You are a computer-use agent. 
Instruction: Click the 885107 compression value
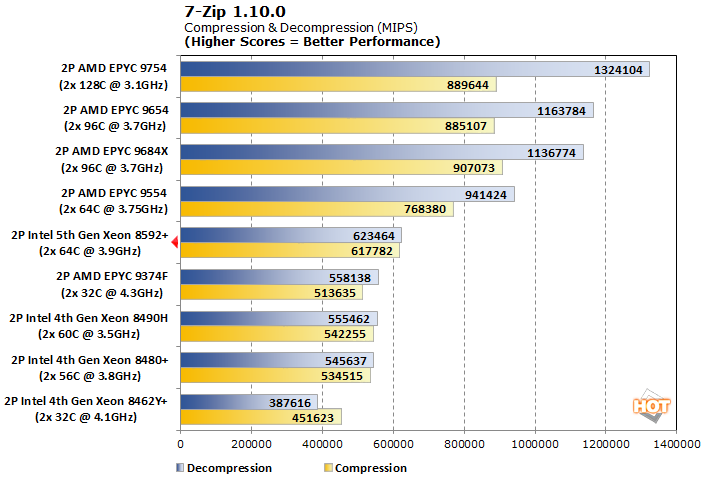466,126
